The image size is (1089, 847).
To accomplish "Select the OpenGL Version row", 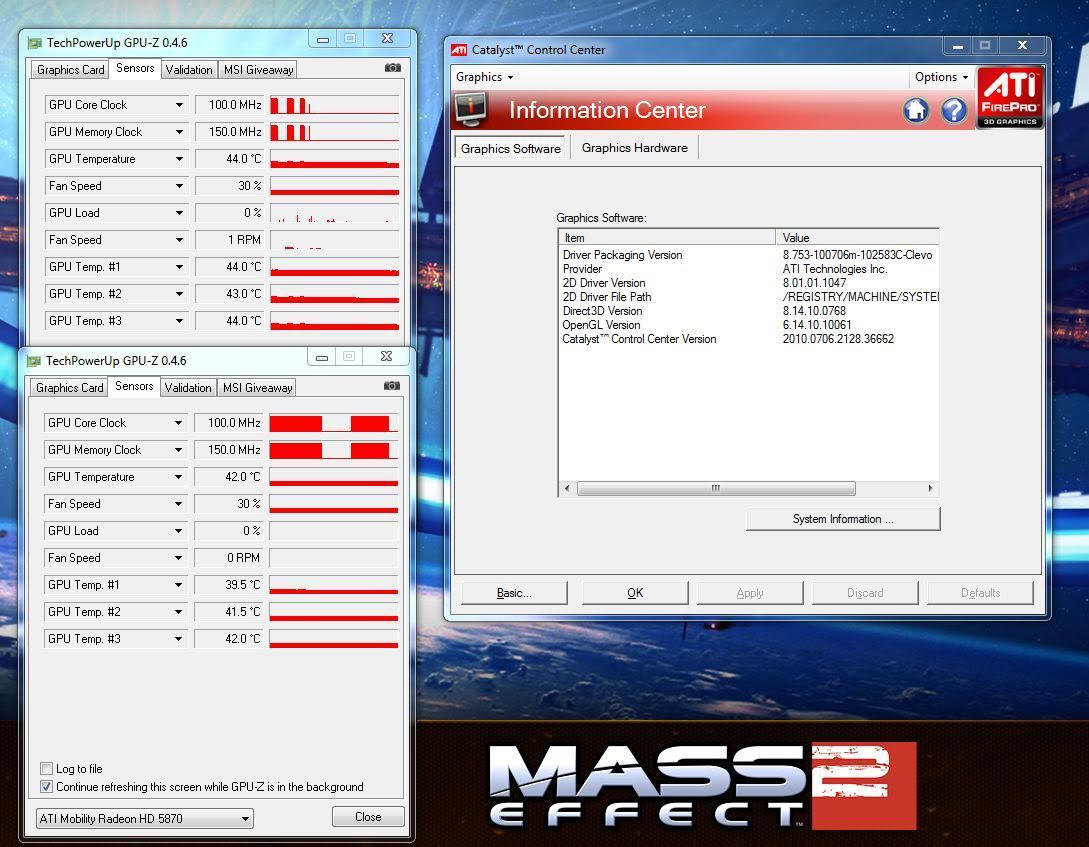I will click(x=749, y=325).
